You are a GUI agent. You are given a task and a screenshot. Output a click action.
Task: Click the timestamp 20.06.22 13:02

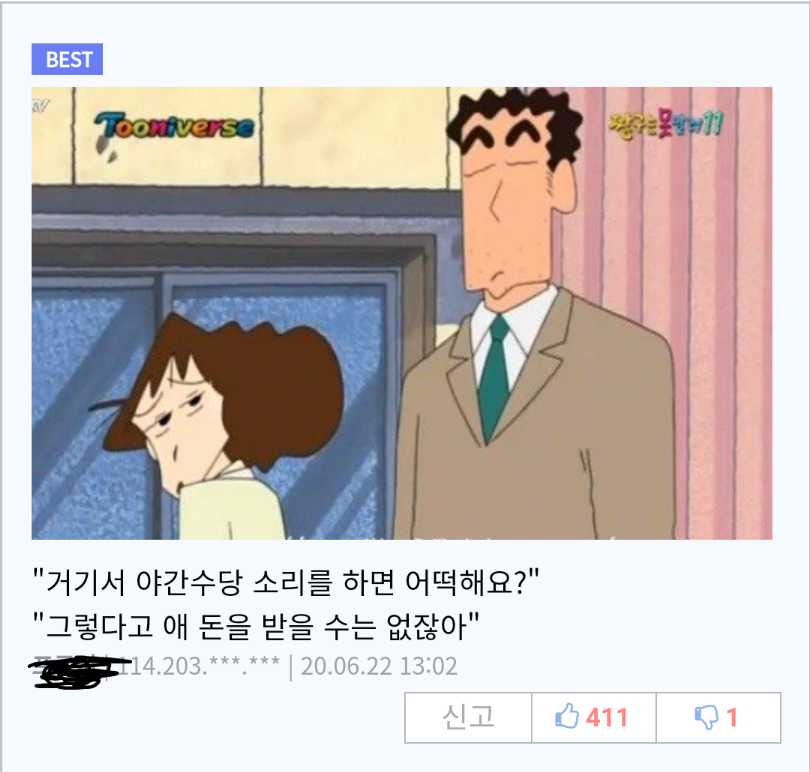pyautogui.click(x=379, y=666)
